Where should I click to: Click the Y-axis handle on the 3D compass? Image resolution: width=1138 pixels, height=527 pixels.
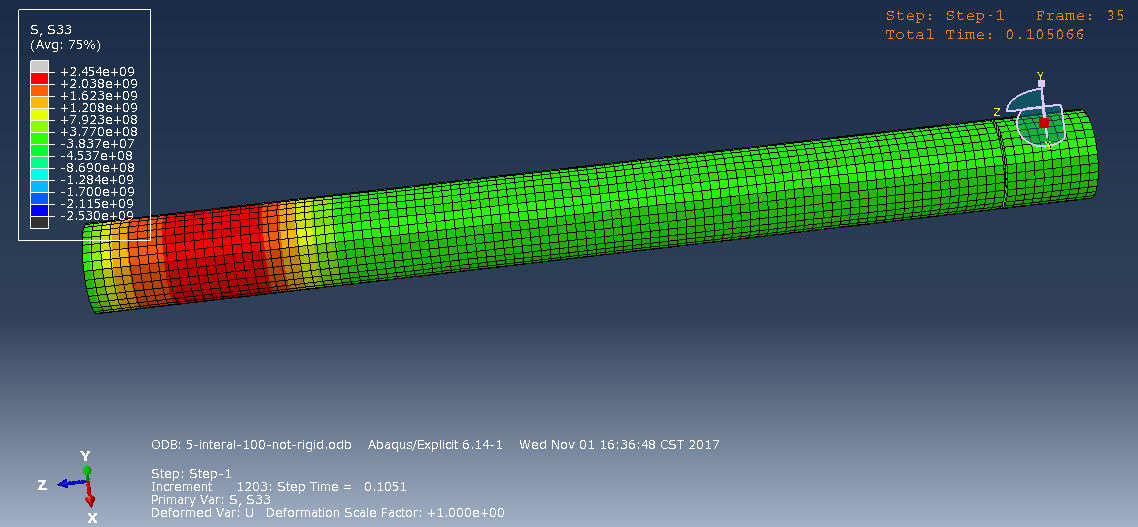[x=1041, y=83]
